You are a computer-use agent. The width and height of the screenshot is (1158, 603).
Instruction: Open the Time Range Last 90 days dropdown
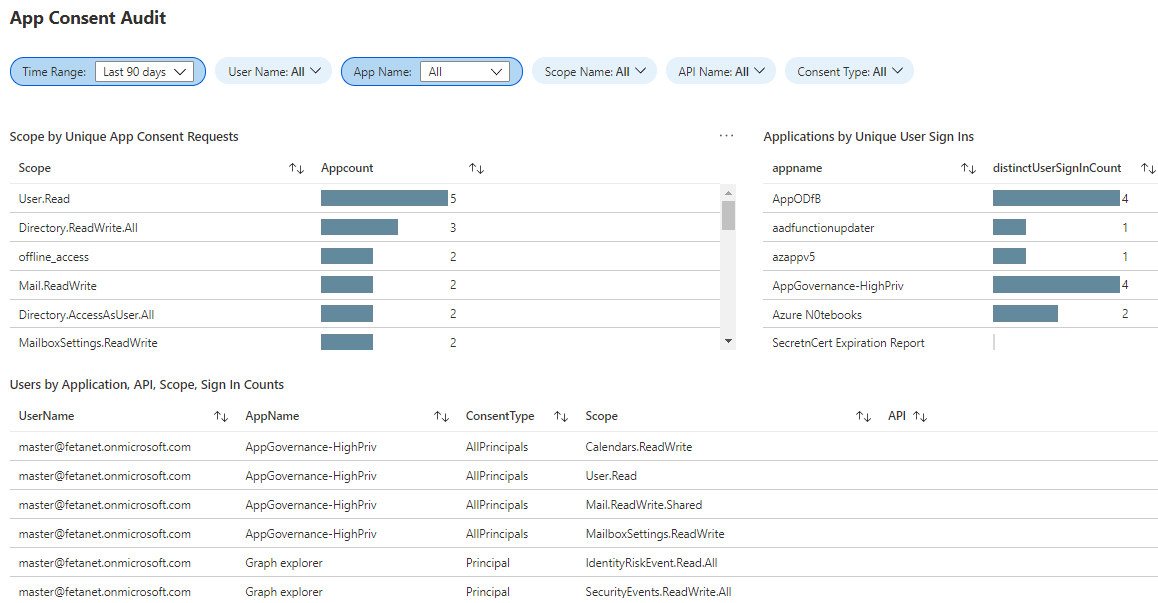[x=145, y=72]
